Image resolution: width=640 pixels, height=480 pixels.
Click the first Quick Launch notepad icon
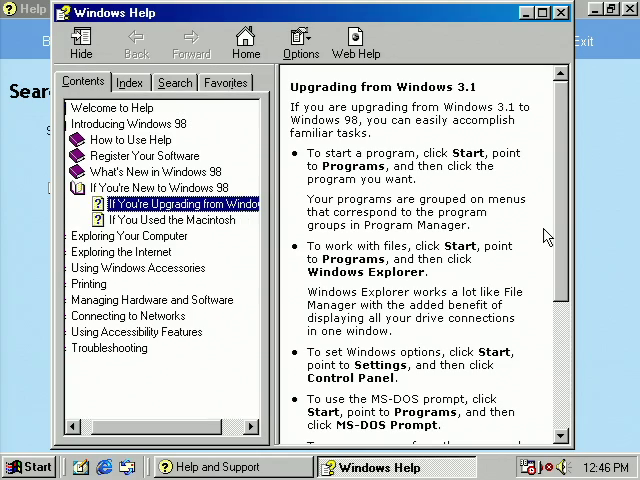[x=81, y=467]
